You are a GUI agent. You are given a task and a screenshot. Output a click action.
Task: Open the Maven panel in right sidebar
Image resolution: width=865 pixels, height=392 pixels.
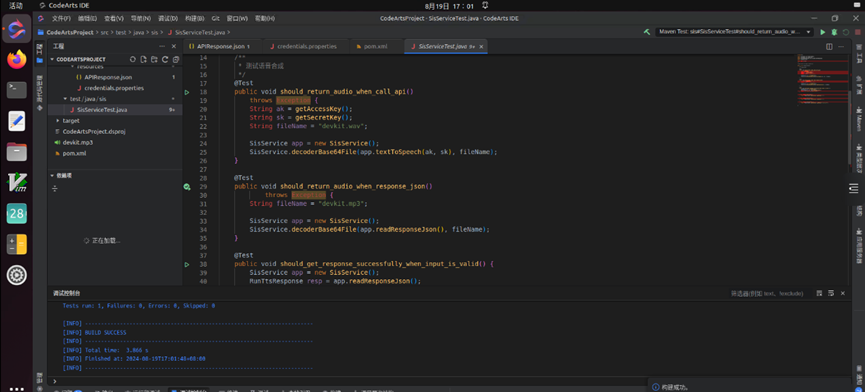point(859,120)
